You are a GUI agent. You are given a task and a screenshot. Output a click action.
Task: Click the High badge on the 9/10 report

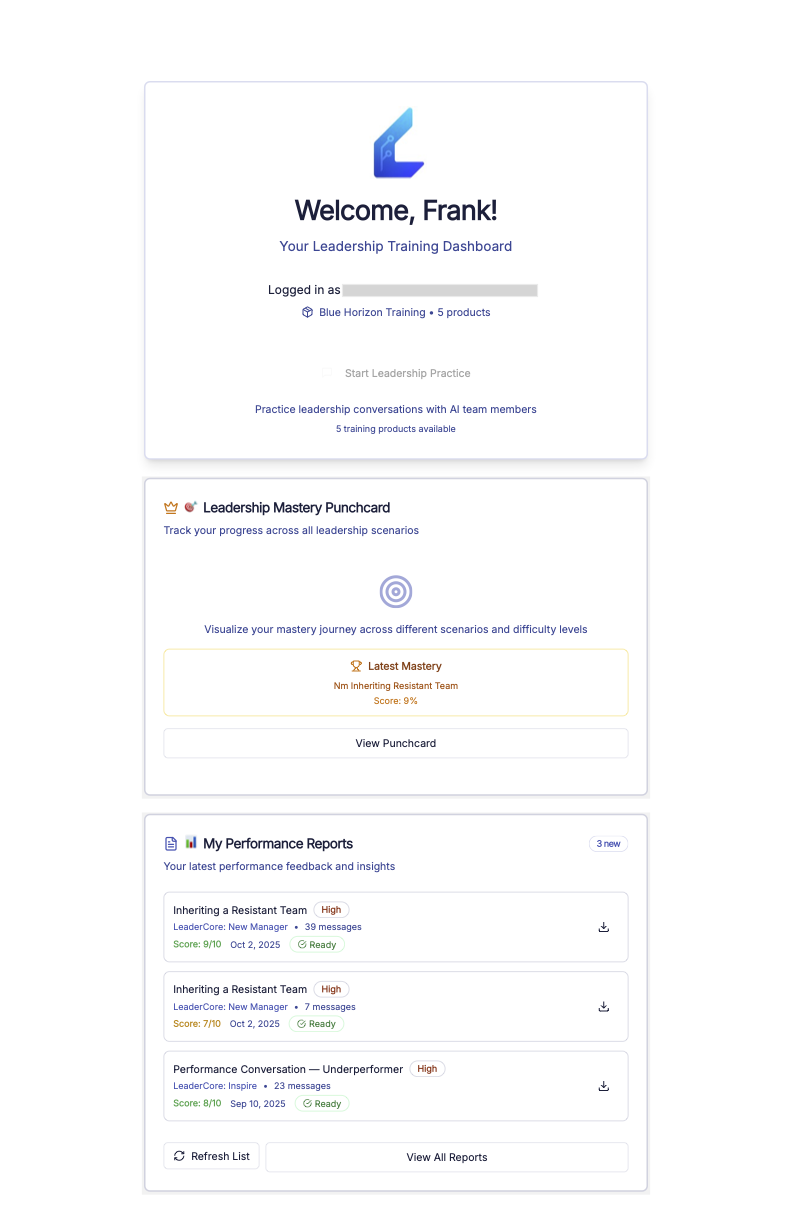pos(331,910)
